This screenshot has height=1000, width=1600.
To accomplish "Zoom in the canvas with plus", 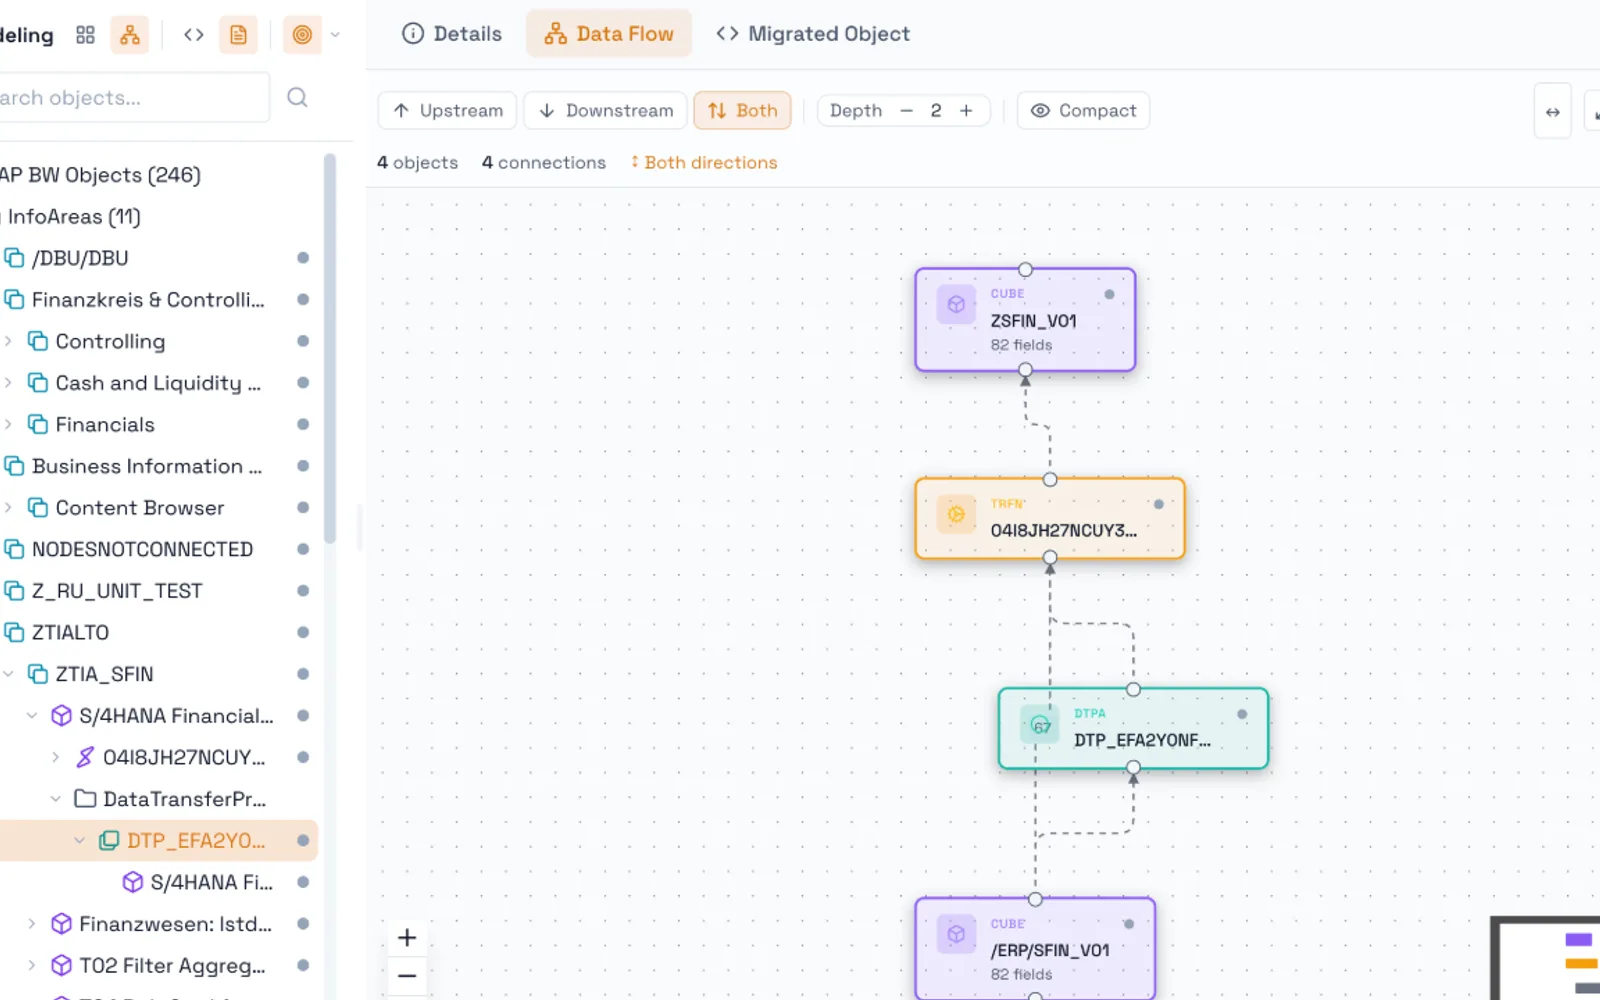I will (x=407, y=938).
